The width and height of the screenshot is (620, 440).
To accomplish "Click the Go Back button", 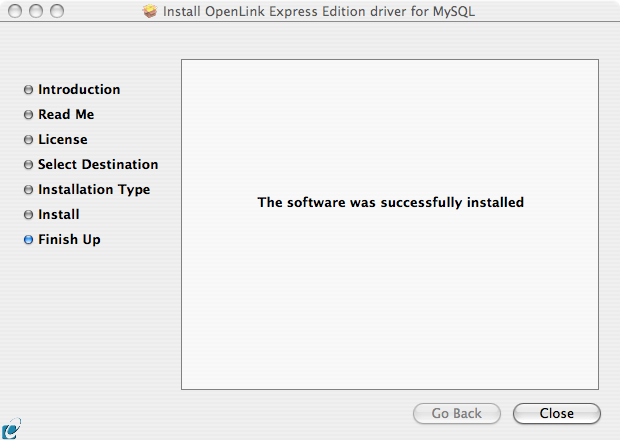I will click(x=457, y=414).
